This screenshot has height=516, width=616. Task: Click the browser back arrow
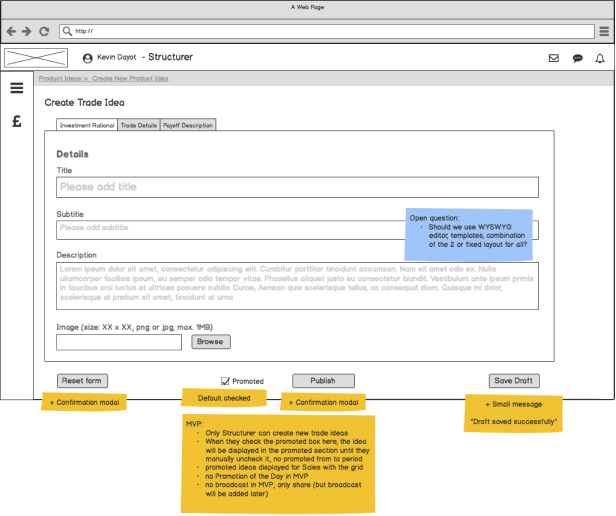(x=11, y=31)
